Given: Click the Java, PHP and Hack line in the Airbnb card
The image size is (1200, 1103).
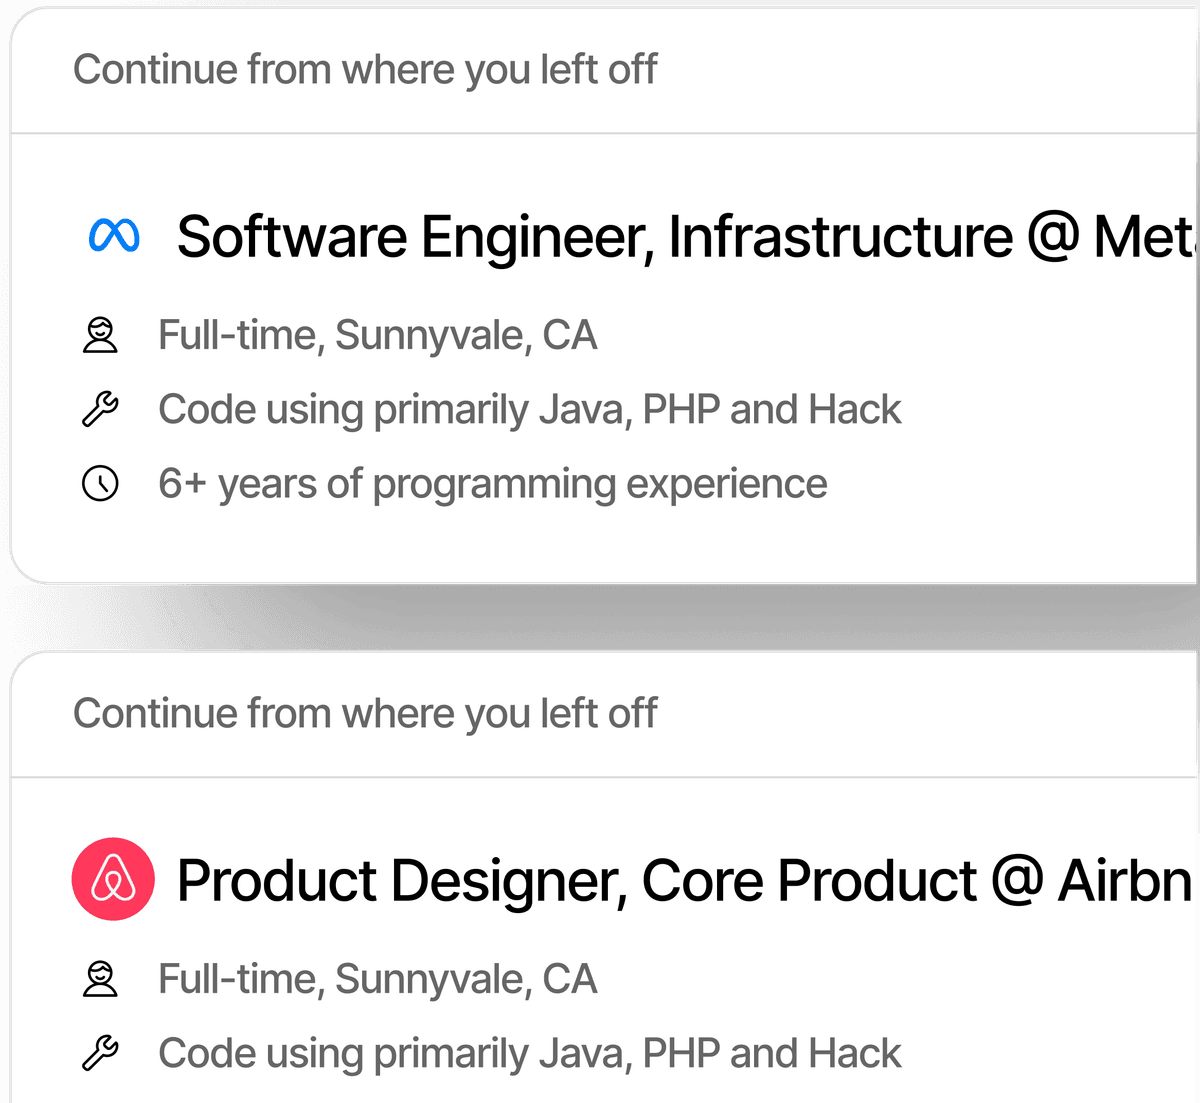Looking at the screenshot, I should pyautogui.click(x=529, y=1053).
